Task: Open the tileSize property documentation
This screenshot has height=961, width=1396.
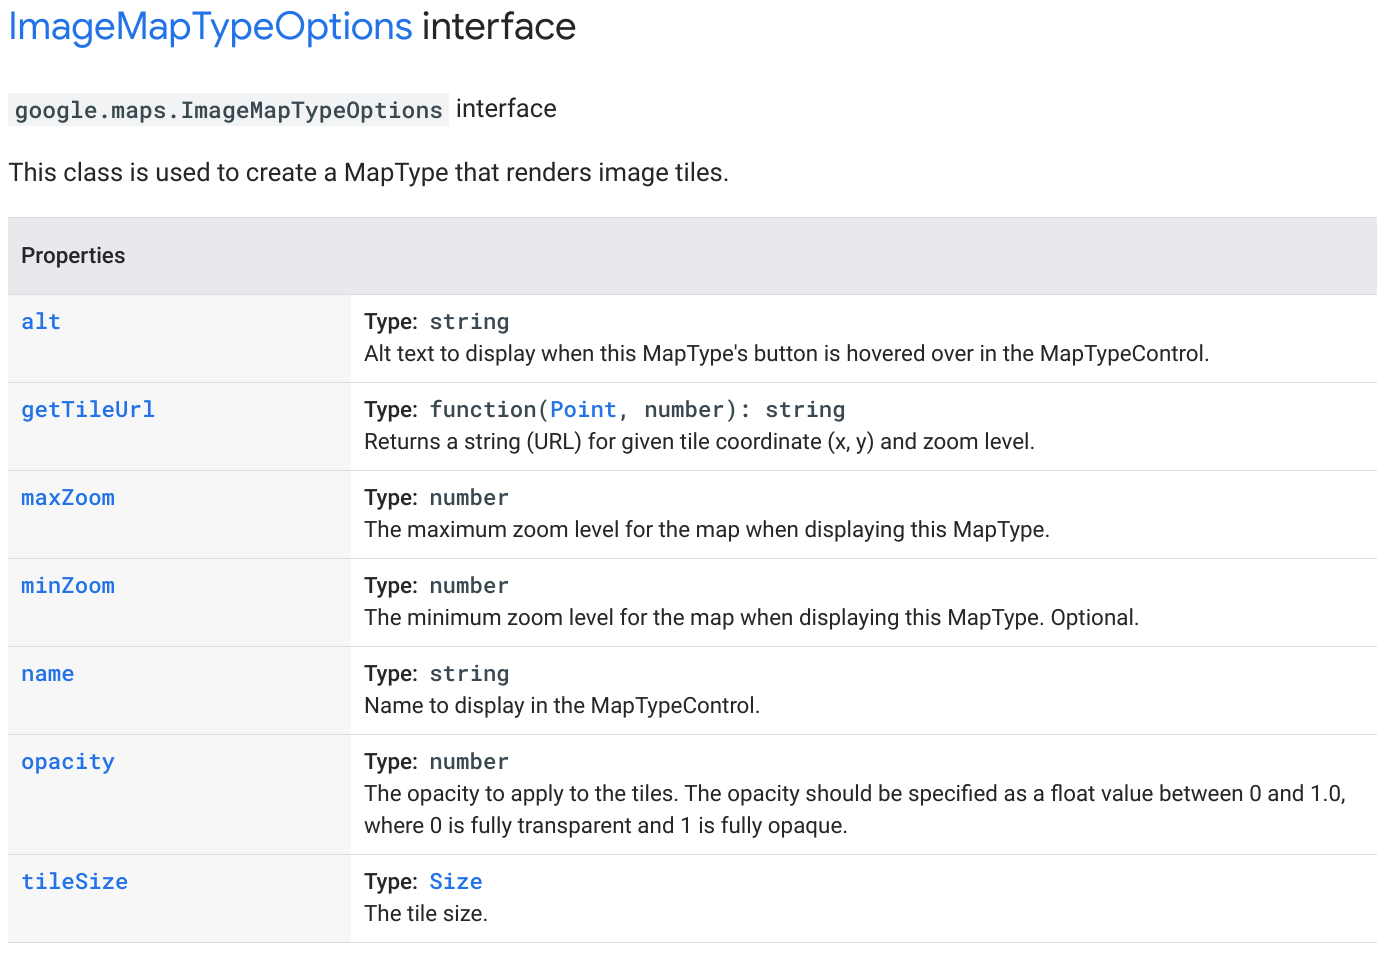Action: pos(74,881)
